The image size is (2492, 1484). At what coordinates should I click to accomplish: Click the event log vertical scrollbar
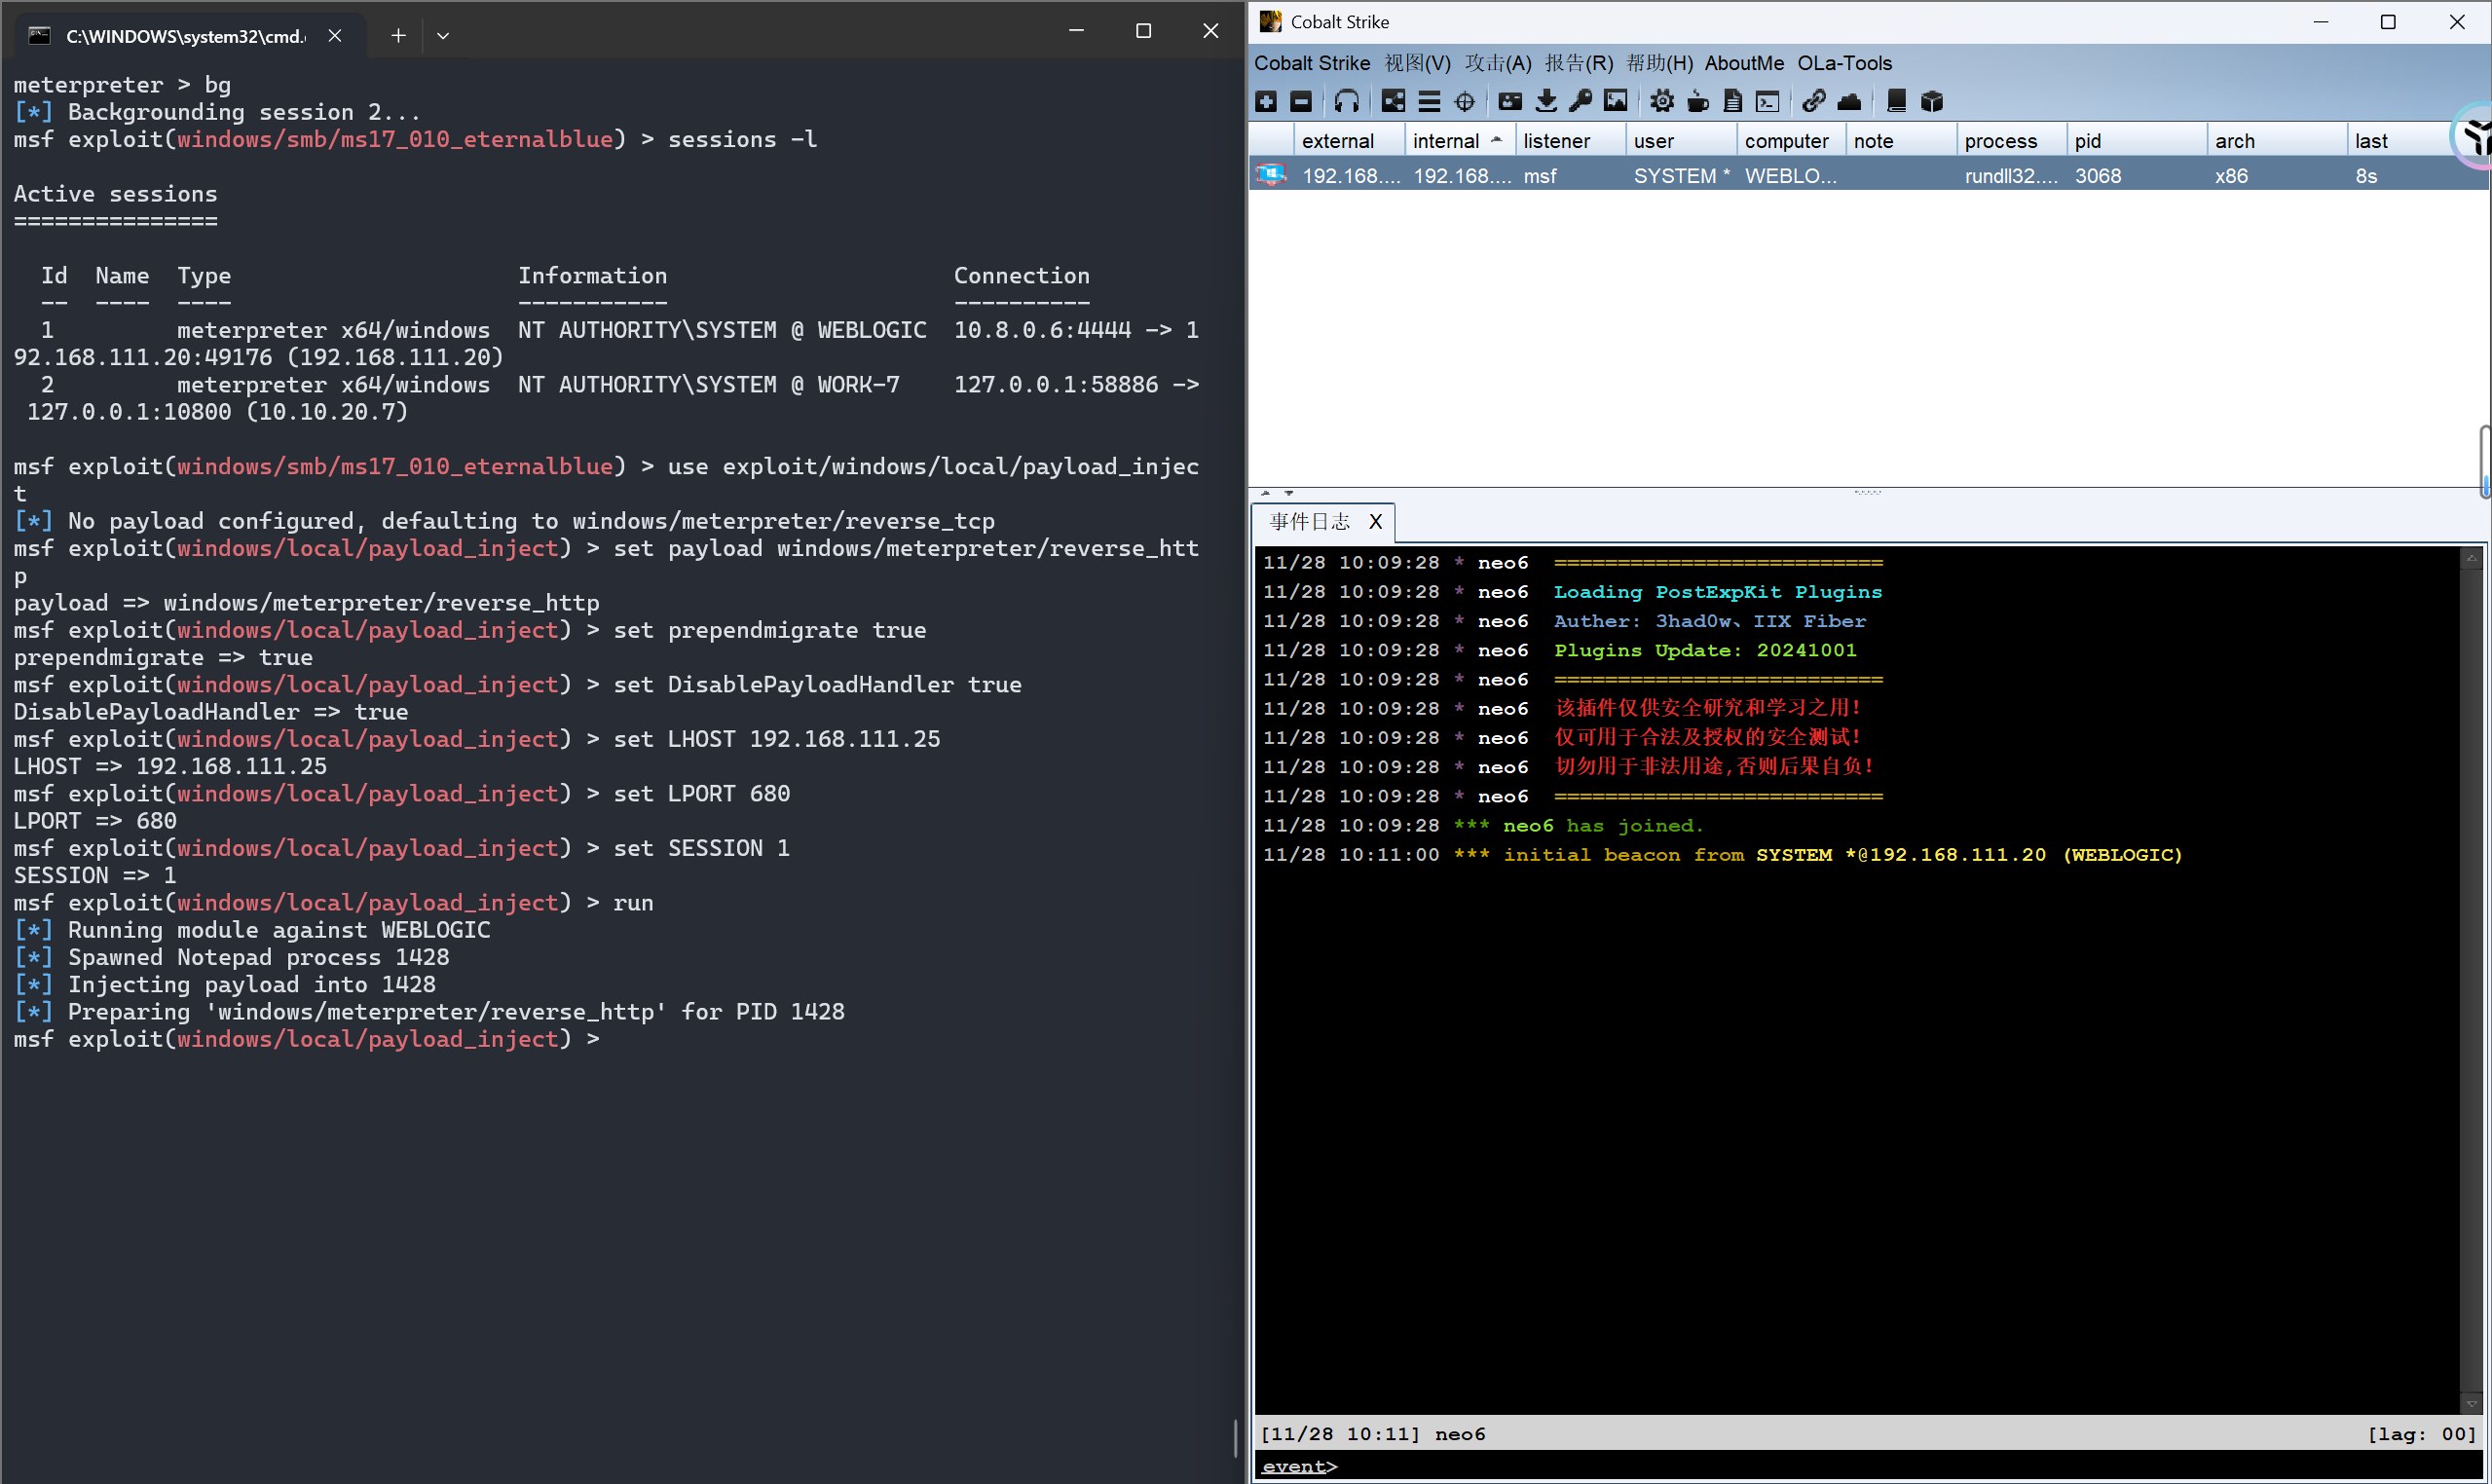click(2471, 980)
